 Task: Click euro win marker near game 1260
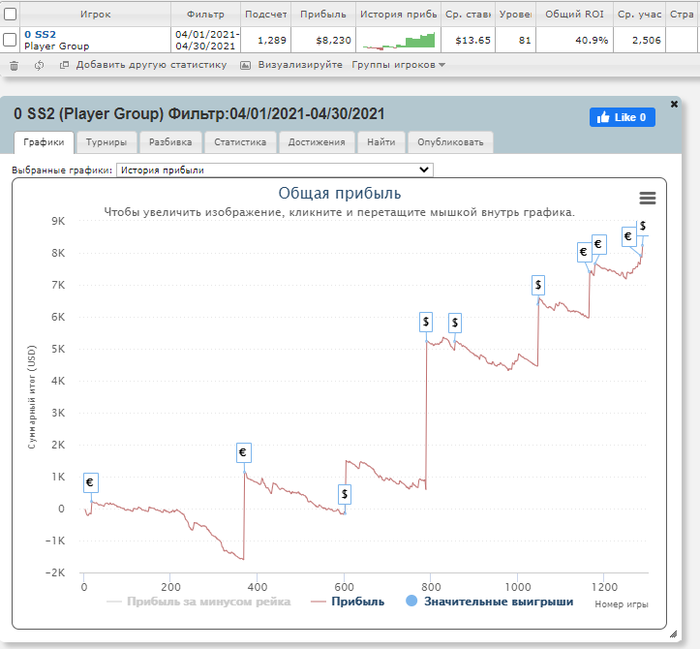click(629, 236)
